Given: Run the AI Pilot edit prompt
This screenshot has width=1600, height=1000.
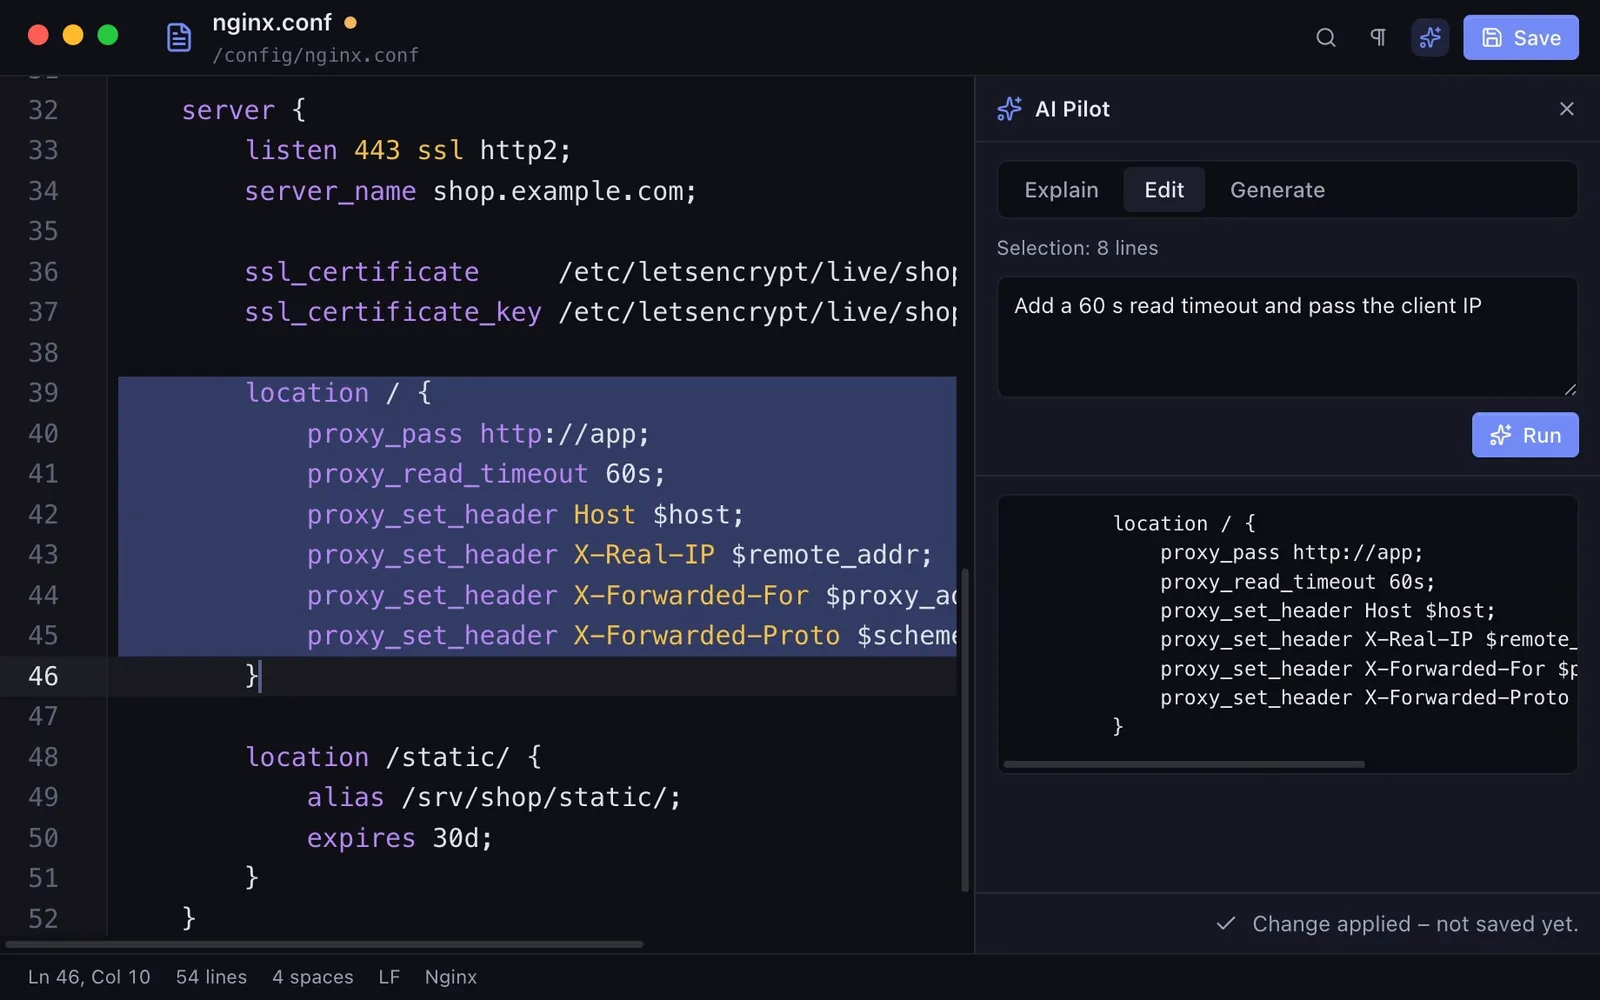Looking at the screenshot, I should click(x=1525, y=435).
